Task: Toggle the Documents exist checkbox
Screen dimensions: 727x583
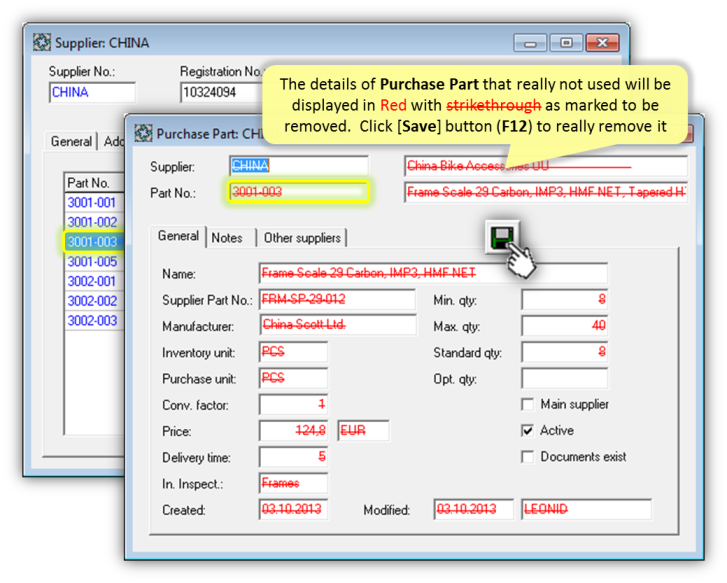Action: [527, 457]
